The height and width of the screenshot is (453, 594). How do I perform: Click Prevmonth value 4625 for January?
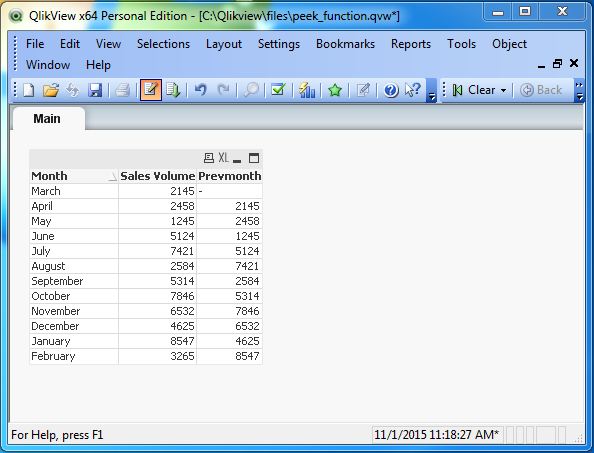coord(230,341)
